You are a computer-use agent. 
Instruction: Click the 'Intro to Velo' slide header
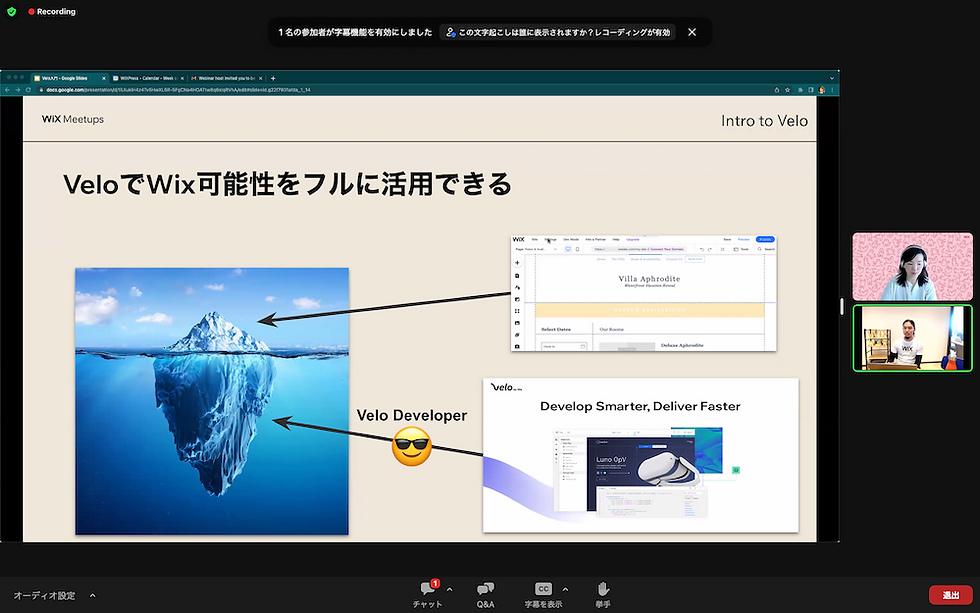[x=764, y=121]
